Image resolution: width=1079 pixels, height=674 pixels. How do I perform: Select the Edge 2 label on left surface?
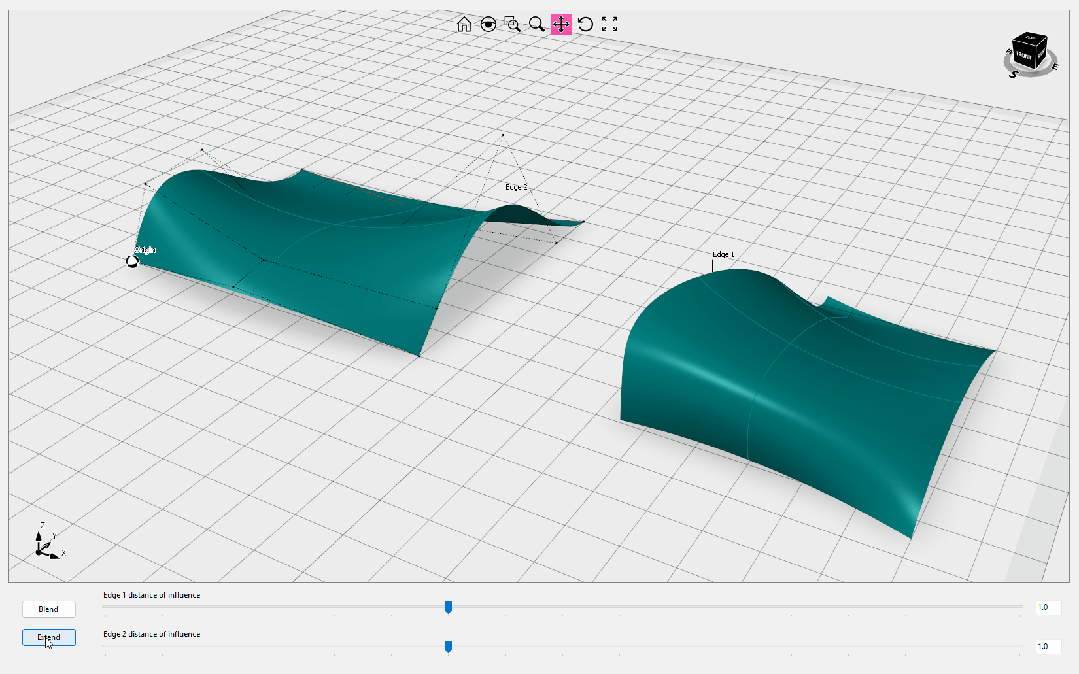(517, 187)
